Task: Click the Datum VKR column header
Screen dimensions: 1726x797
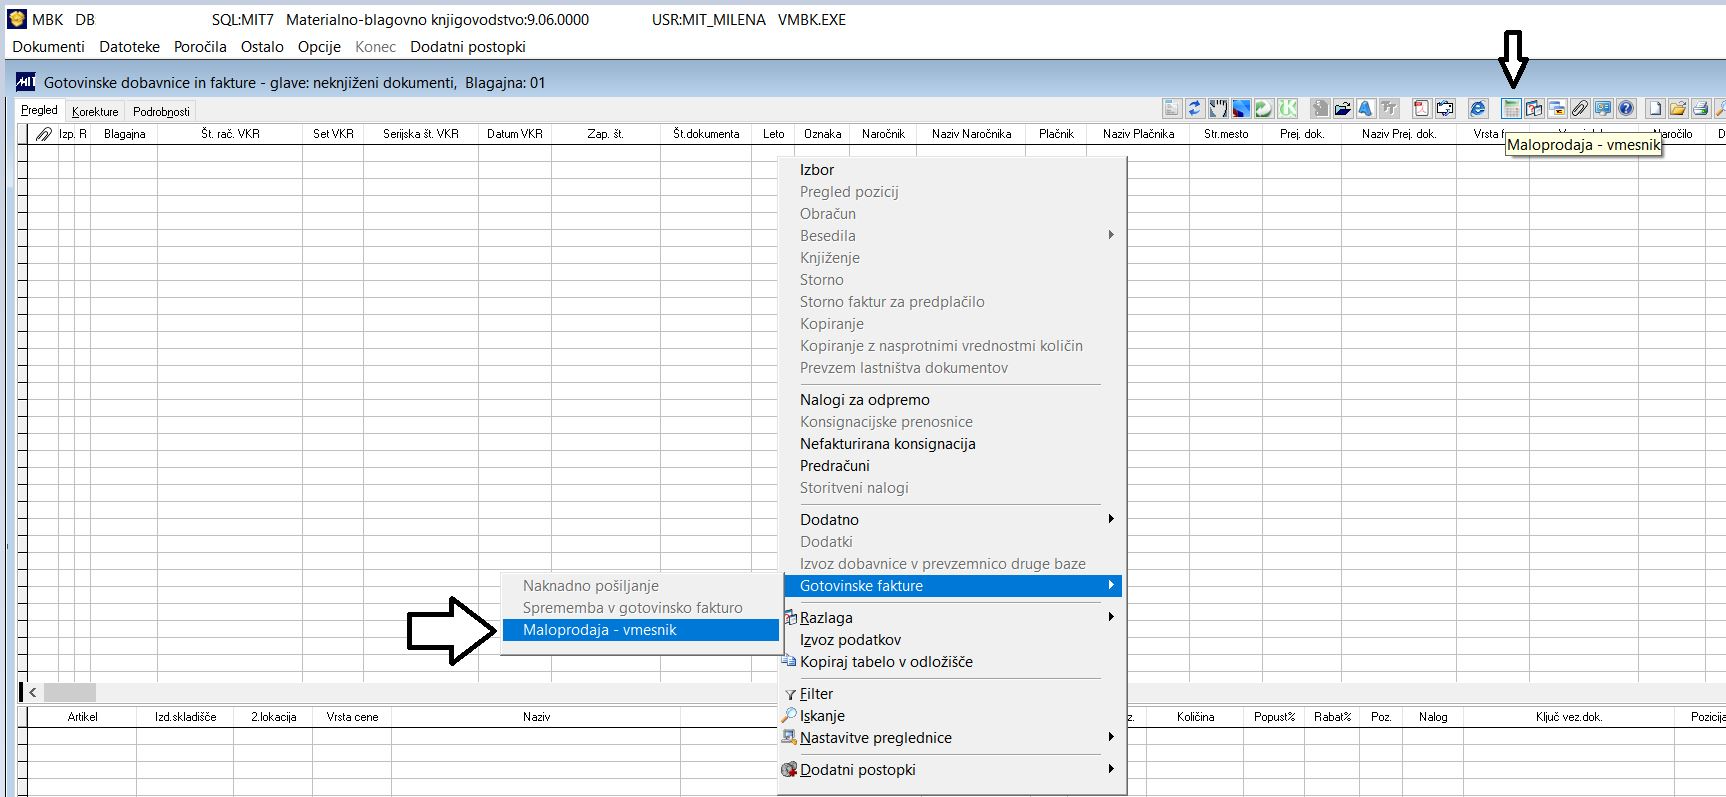Action: (515, 134)
